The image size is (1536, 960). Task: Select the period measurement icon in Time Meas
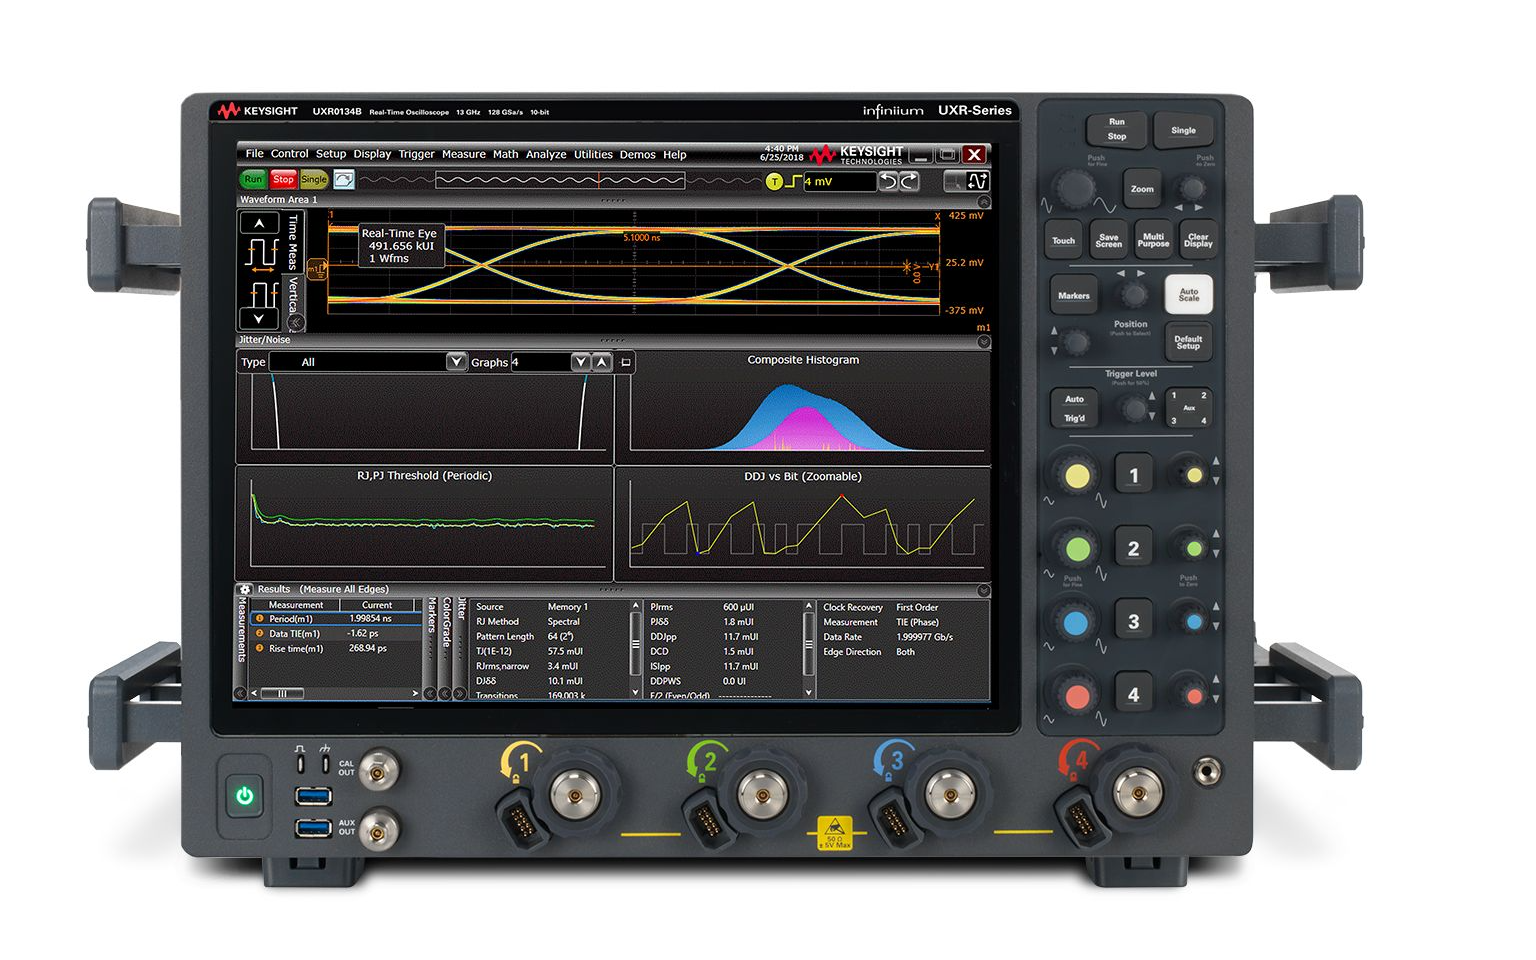pos(261,252)
